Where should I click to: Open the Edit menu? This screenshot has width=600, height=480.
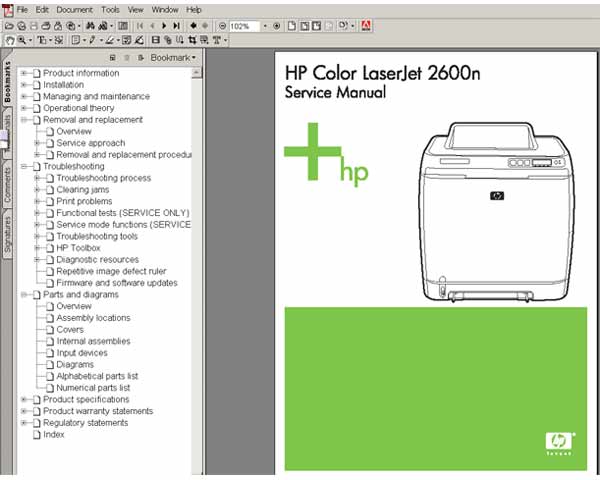42,10
